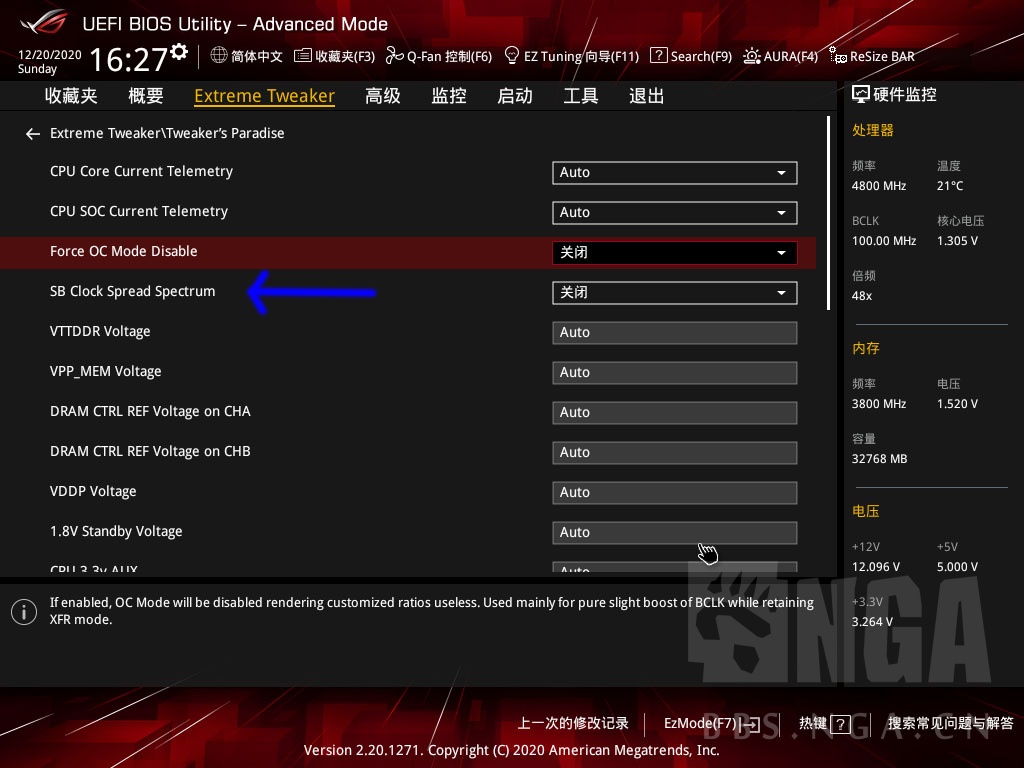Click the 12/20/2020 date text

pyautogui.click(x=50, y=55)
